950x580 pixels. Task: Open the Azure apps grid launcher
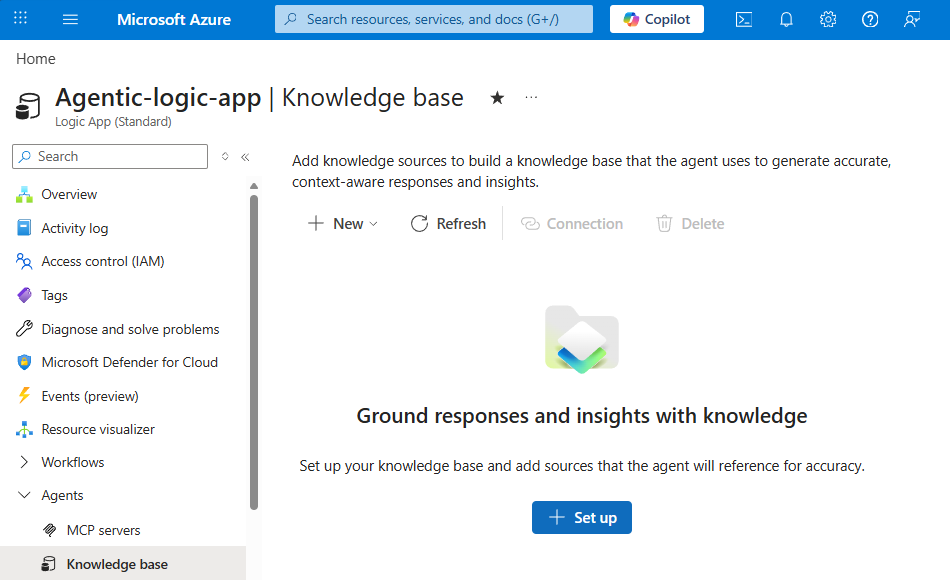click(20, 18)
